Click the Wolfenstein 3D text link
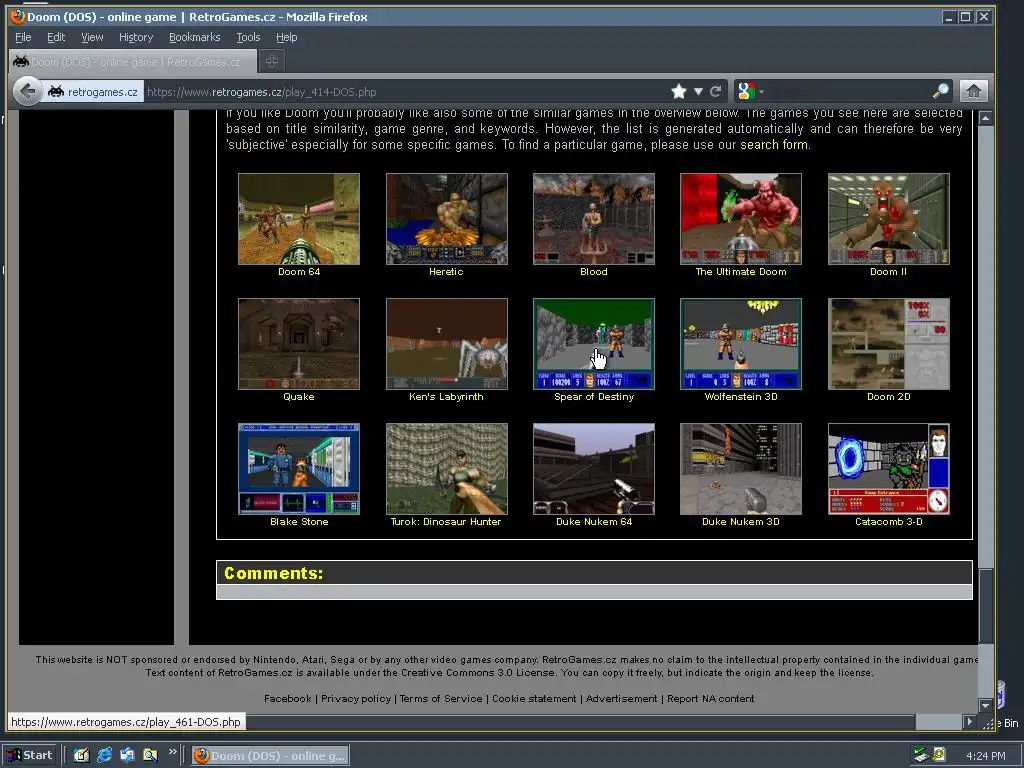The width and height of the screenshot is (1024, 768). coord(741,397)
